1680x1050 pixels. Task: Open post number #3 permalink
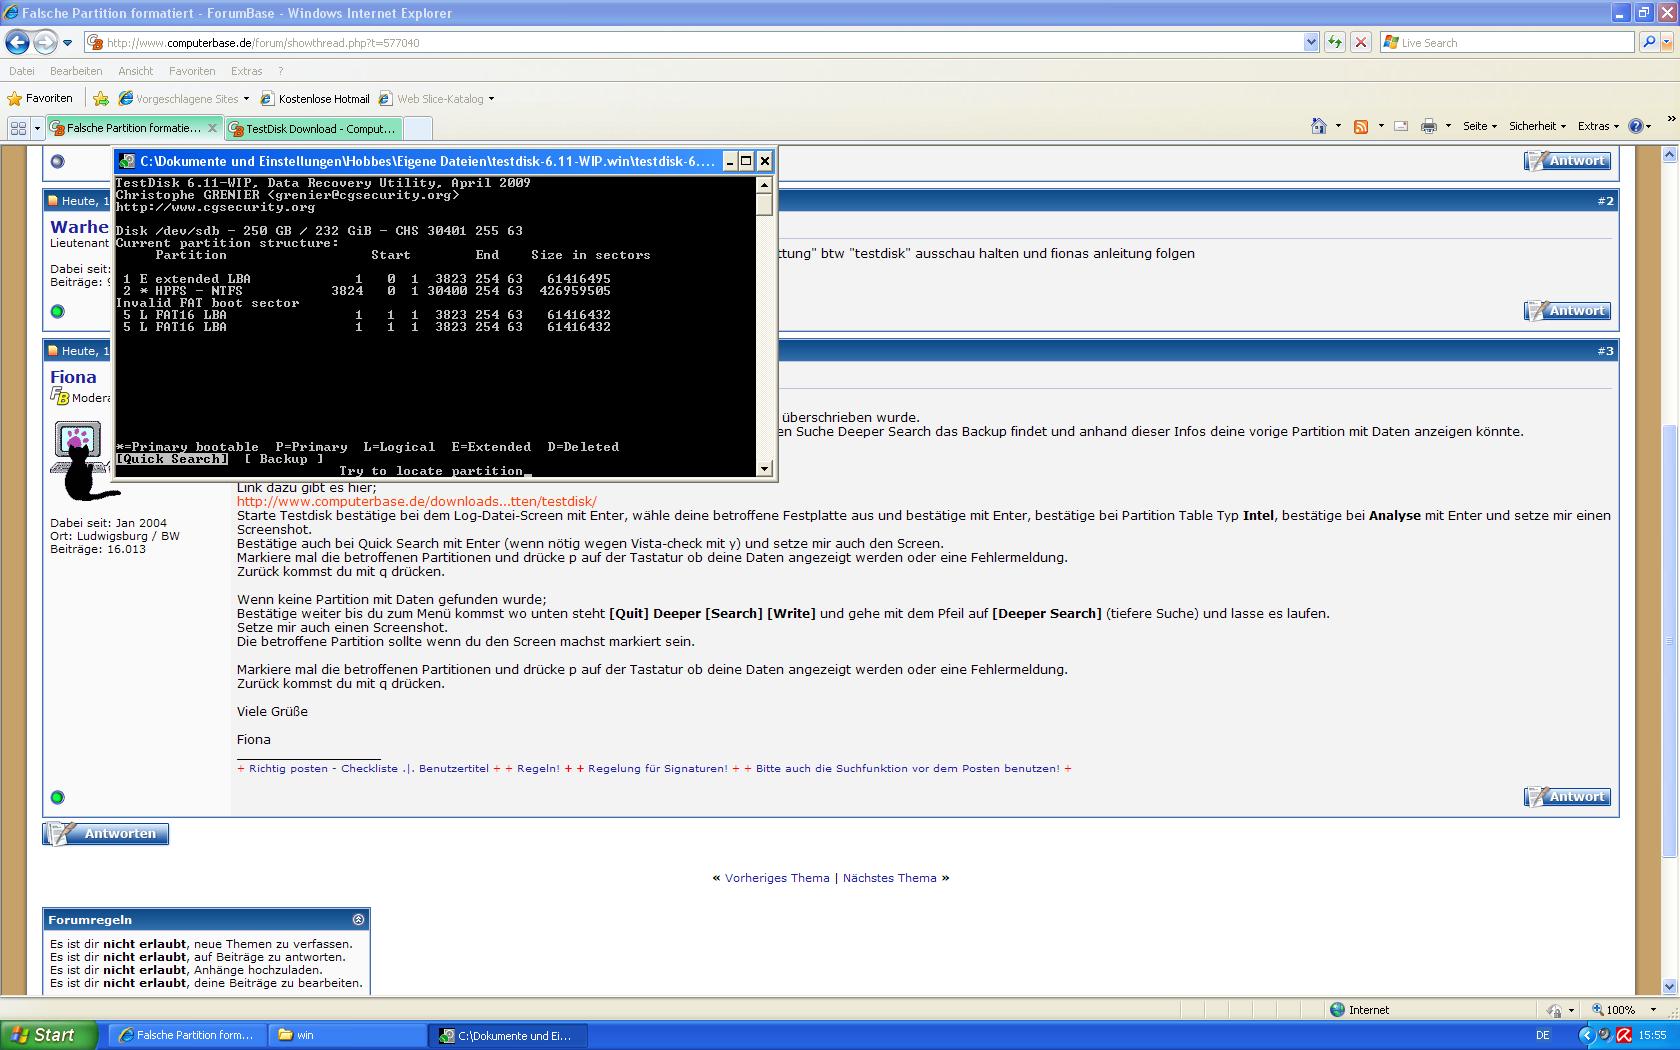pos(1605,351)
